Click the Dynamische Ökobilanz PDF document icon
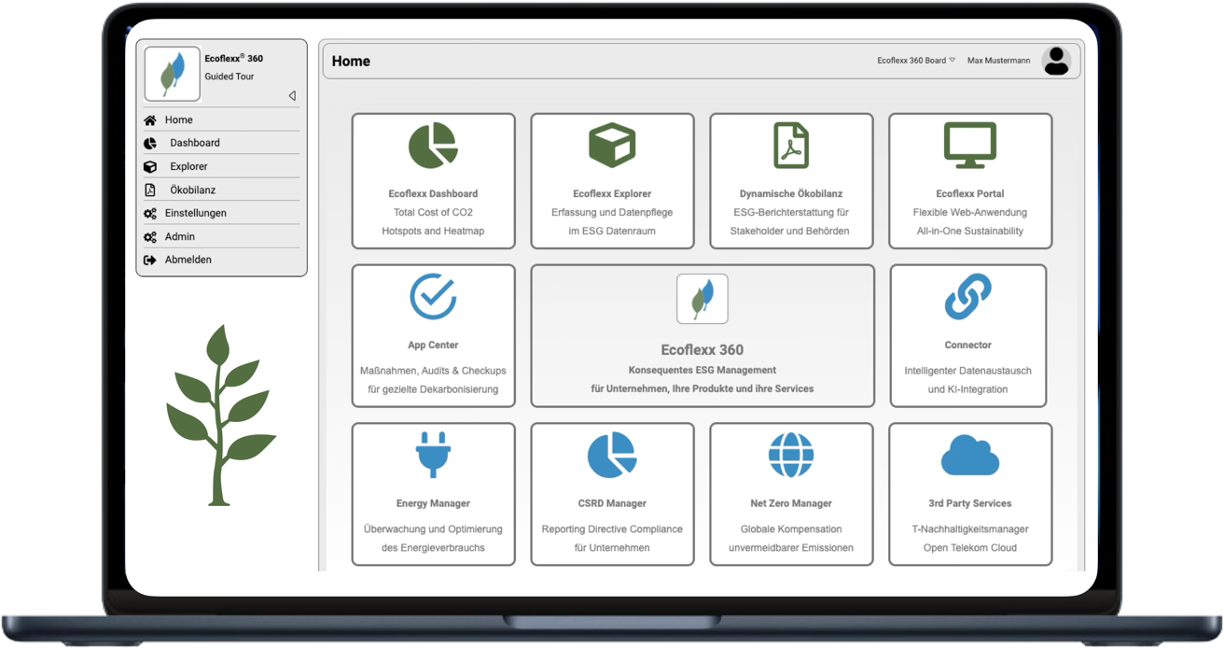The image size is (1224, 648). [791, 146]
